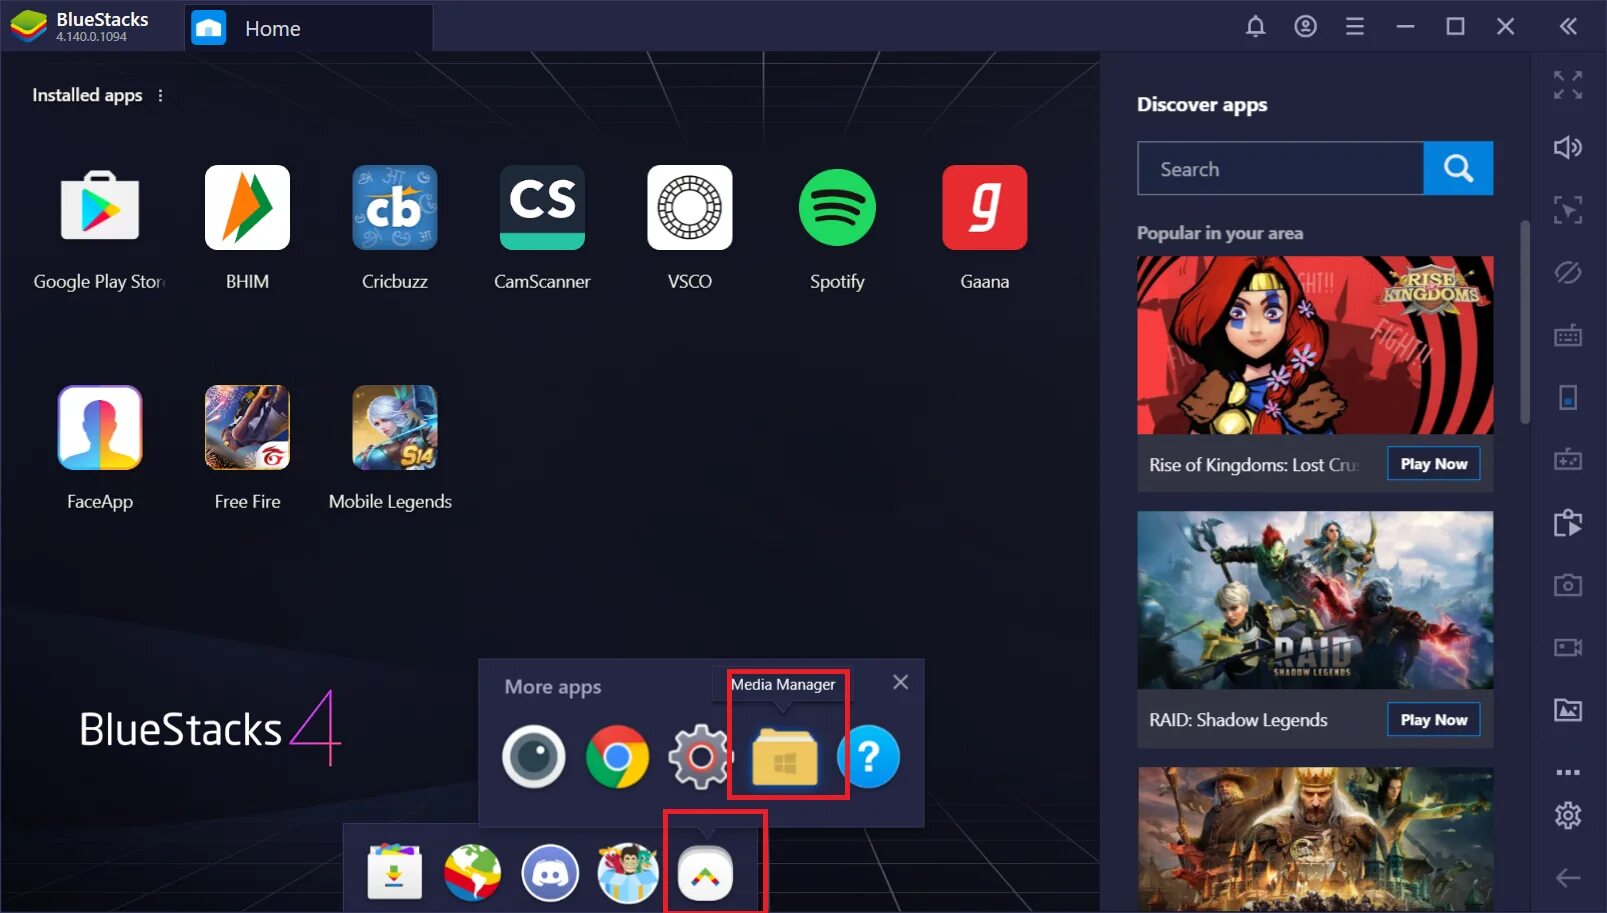Open the cartoon character dock icon

[x=628, y=873]
